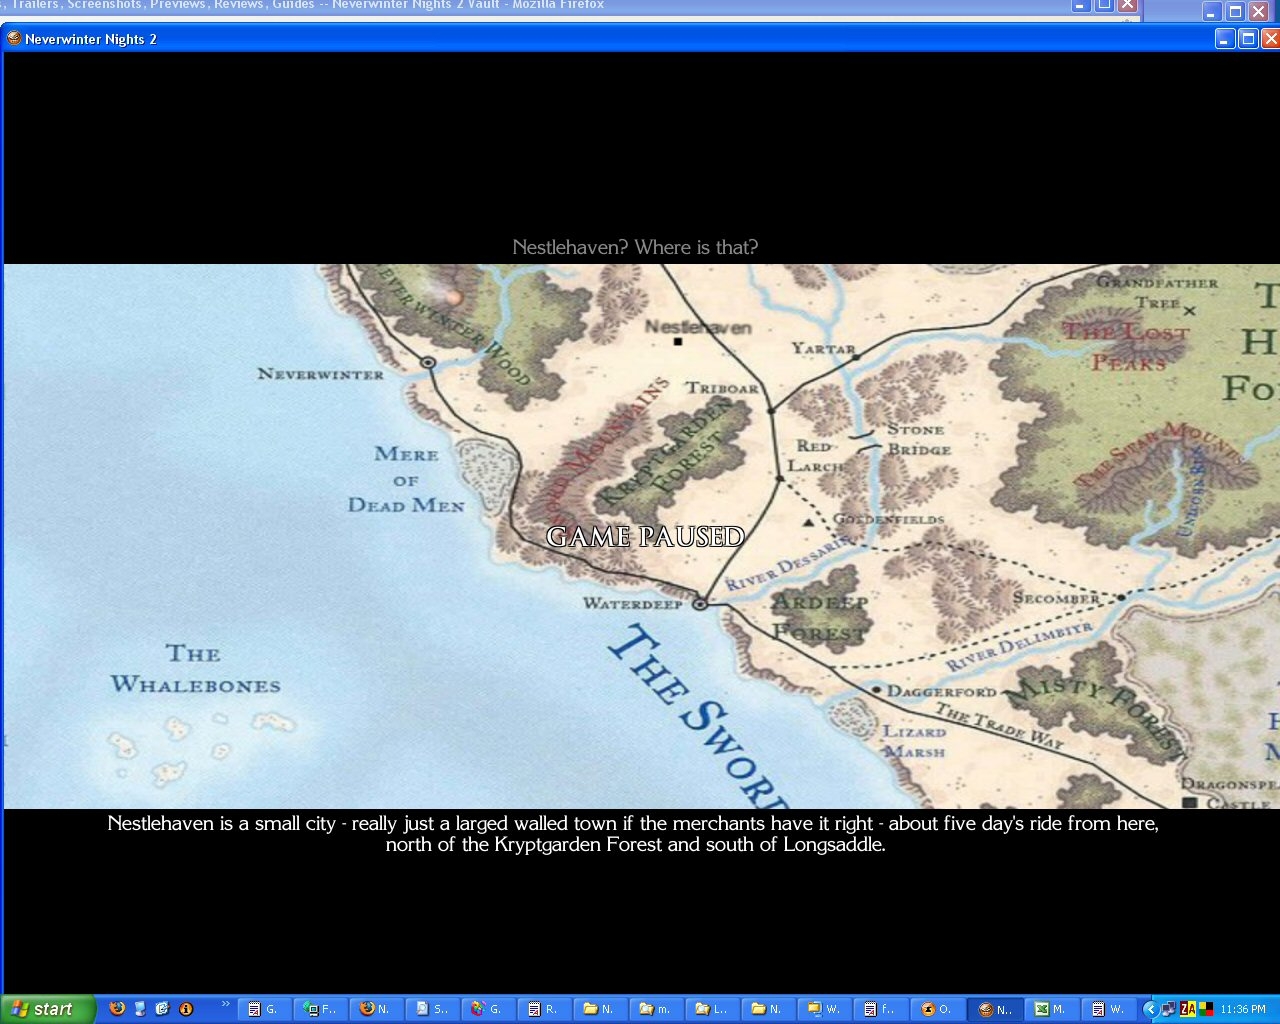Viewport: 1280px width, 1024px height.
Task: Click the Neverwinter city marker on map
Action: pos(428,362)
